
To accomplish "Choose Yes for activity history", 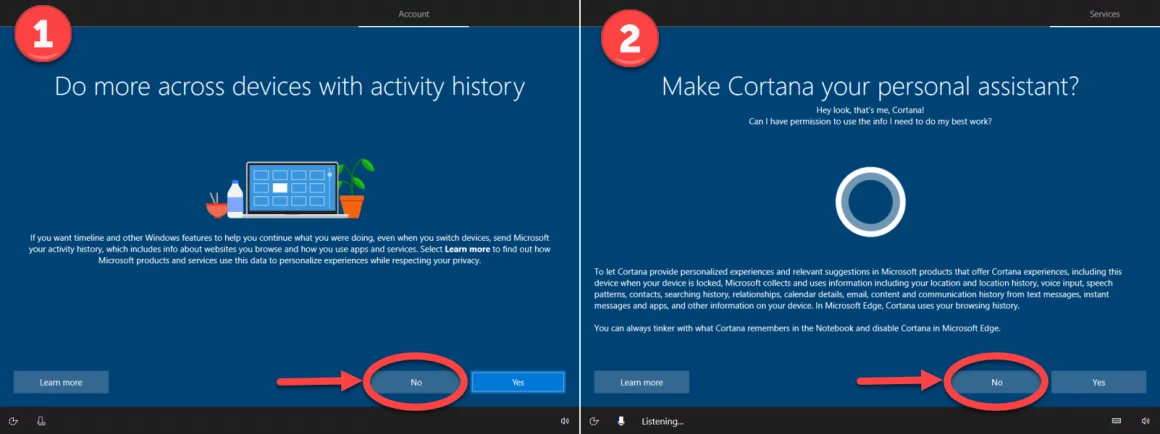I will point(518,382).
